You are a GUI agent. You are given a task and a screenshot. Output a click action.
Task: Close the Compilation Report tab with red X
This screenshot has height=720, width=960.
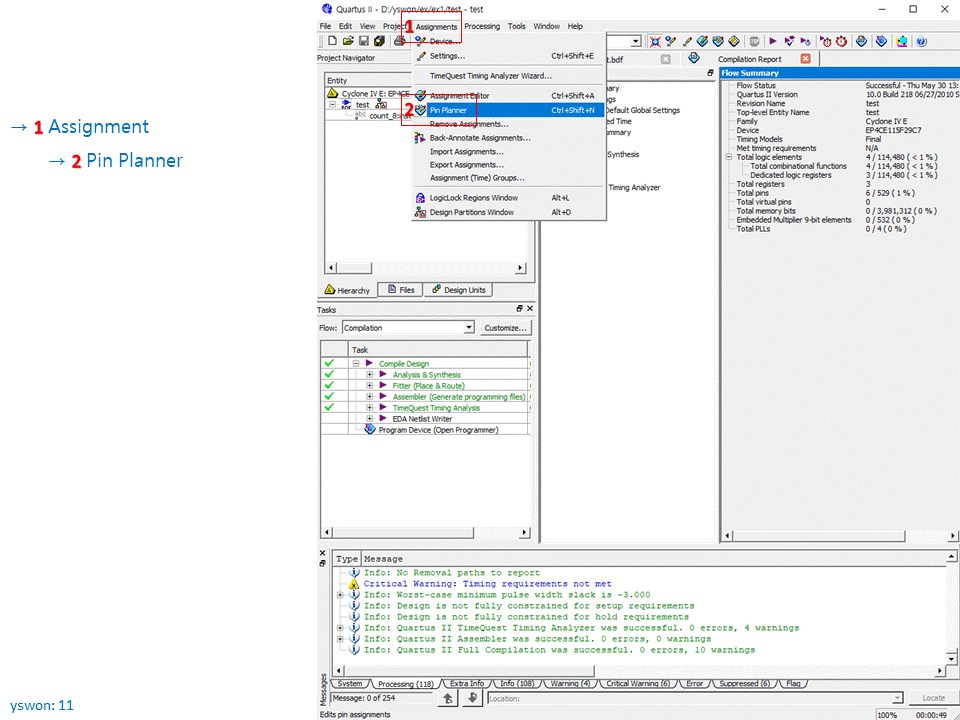(x=806, y=59)
